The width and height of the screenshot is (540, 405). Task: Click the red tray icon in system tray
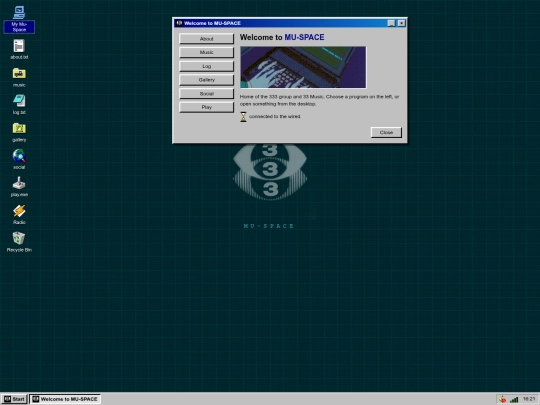(502, 399)
